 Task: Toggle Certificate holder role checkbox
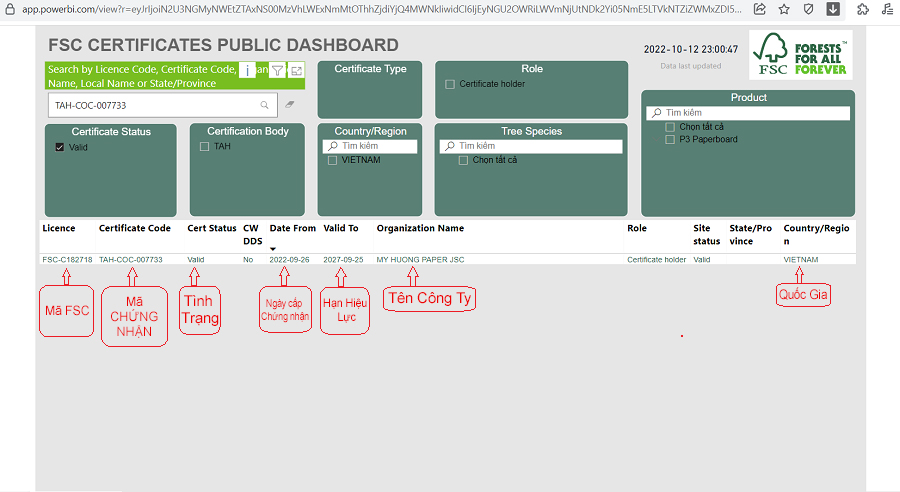[x=450, y=84]
